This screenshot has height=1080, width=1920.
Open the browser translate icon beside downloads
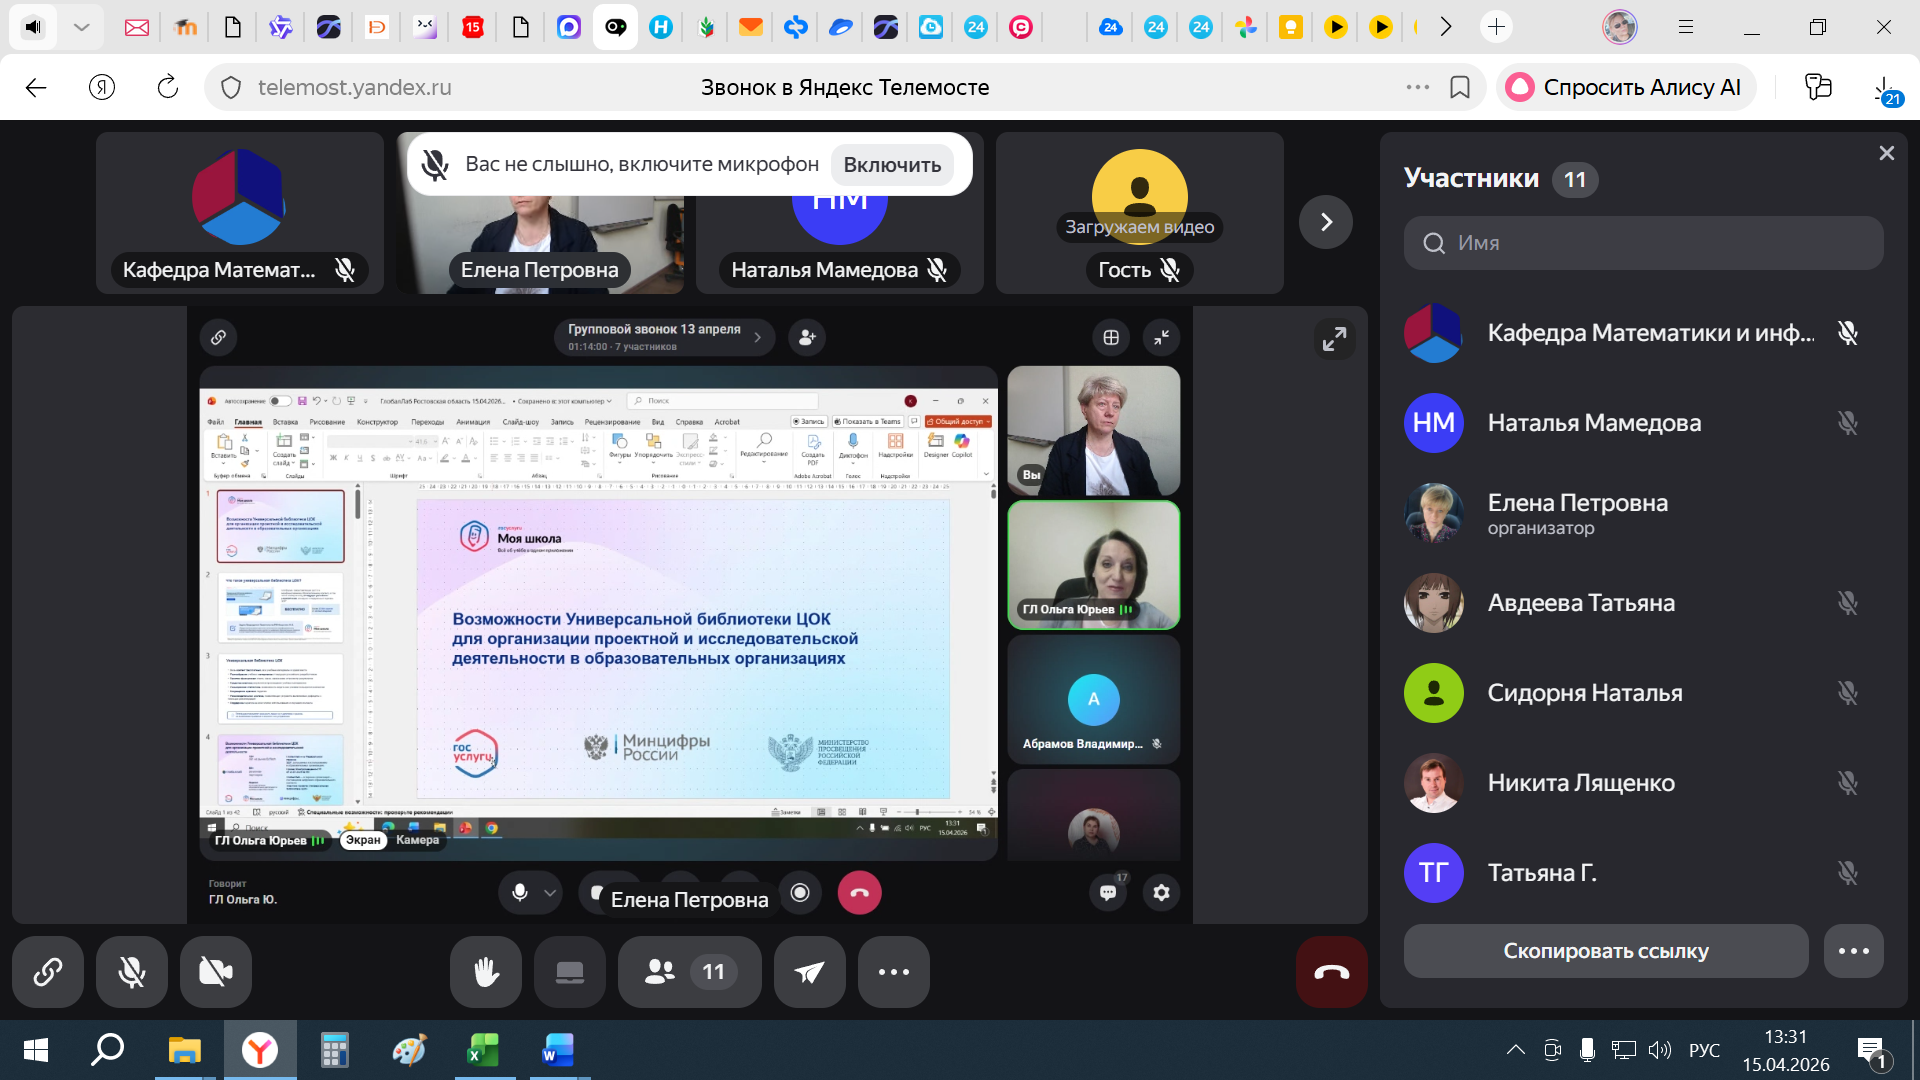pyautogui.click(x=1818, y=88)
